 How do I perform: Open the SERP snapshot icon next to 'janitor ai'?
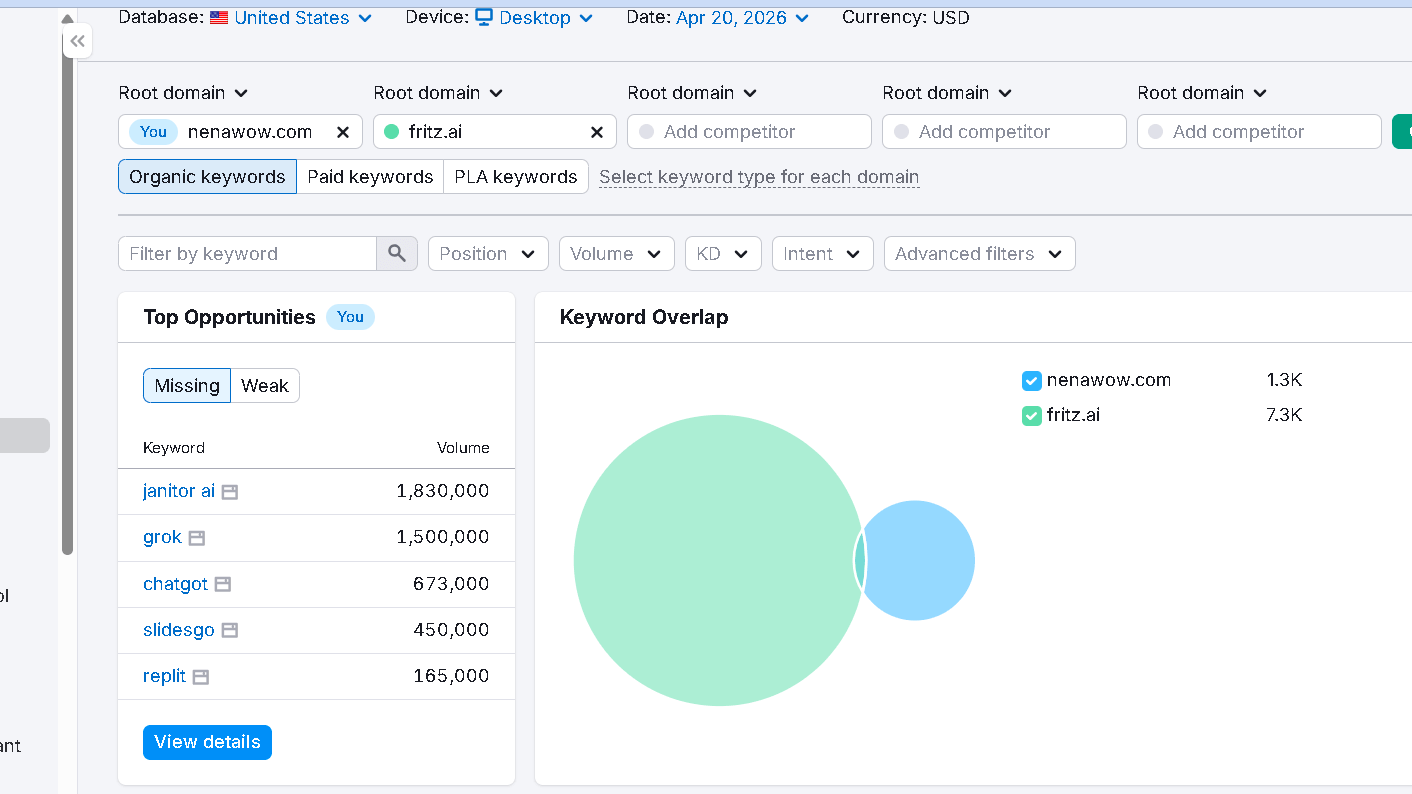[x=229, y=491]
